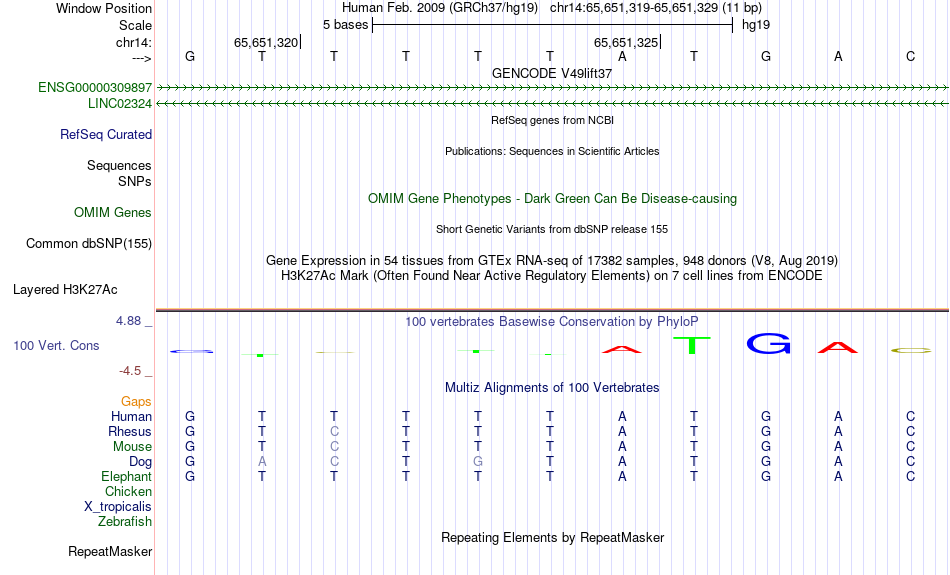Click the green T in PhyloP logo
The width and height of the screenshot is (950, 575).
point(692,345)
